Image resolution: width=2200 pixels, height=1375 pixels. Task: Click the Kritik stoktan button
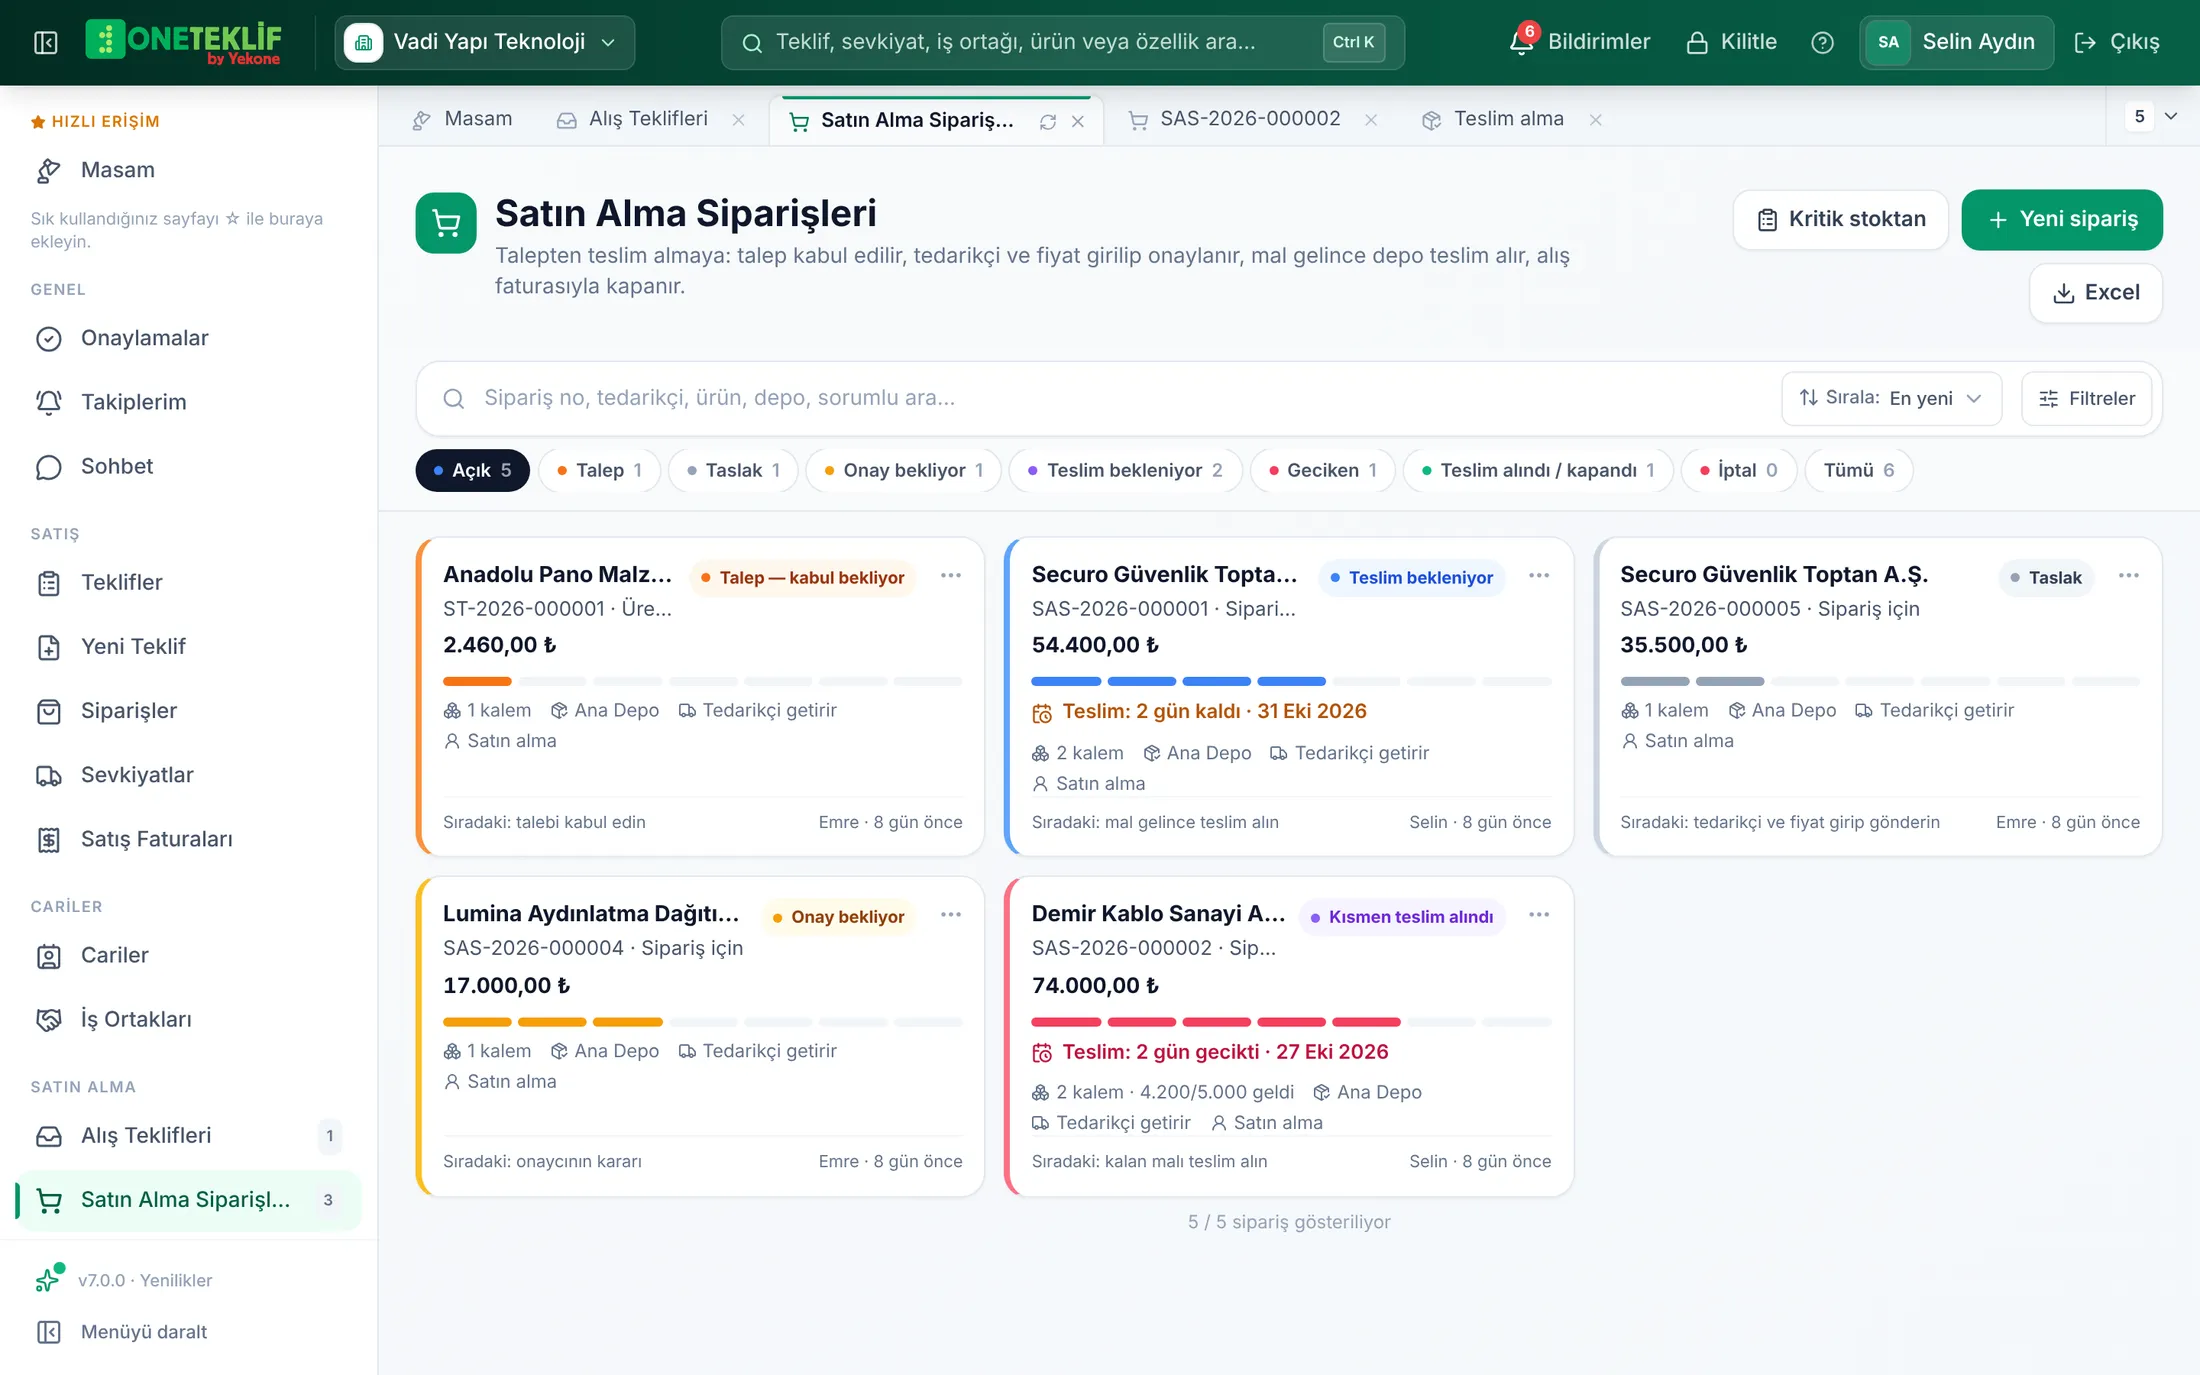click(x=1841, y=219)
